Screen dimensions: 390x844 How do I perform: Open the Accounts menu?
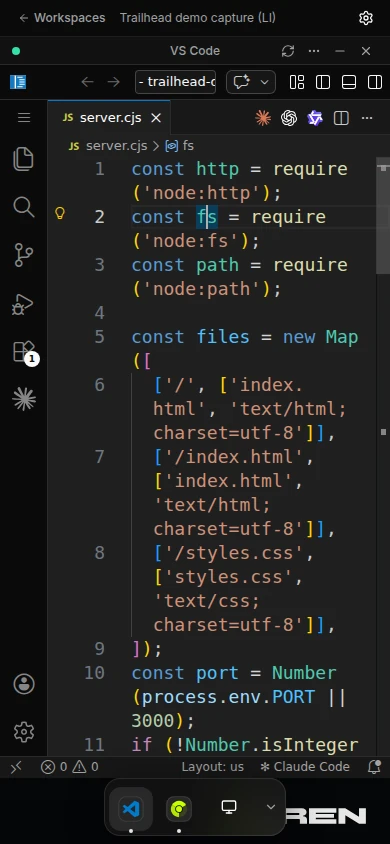click(x=24, y=684)
